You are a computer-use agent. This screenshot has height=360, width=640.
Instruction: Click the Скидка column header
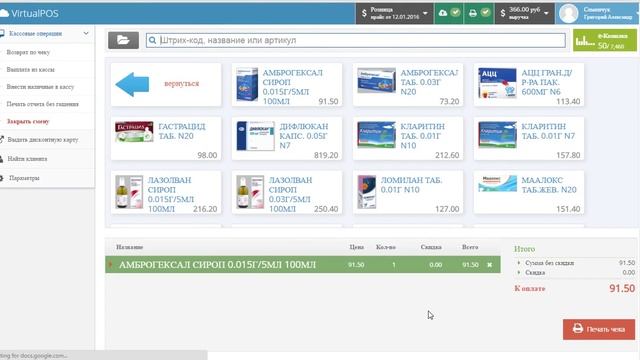pyautogui.click(x=431, y=247)
